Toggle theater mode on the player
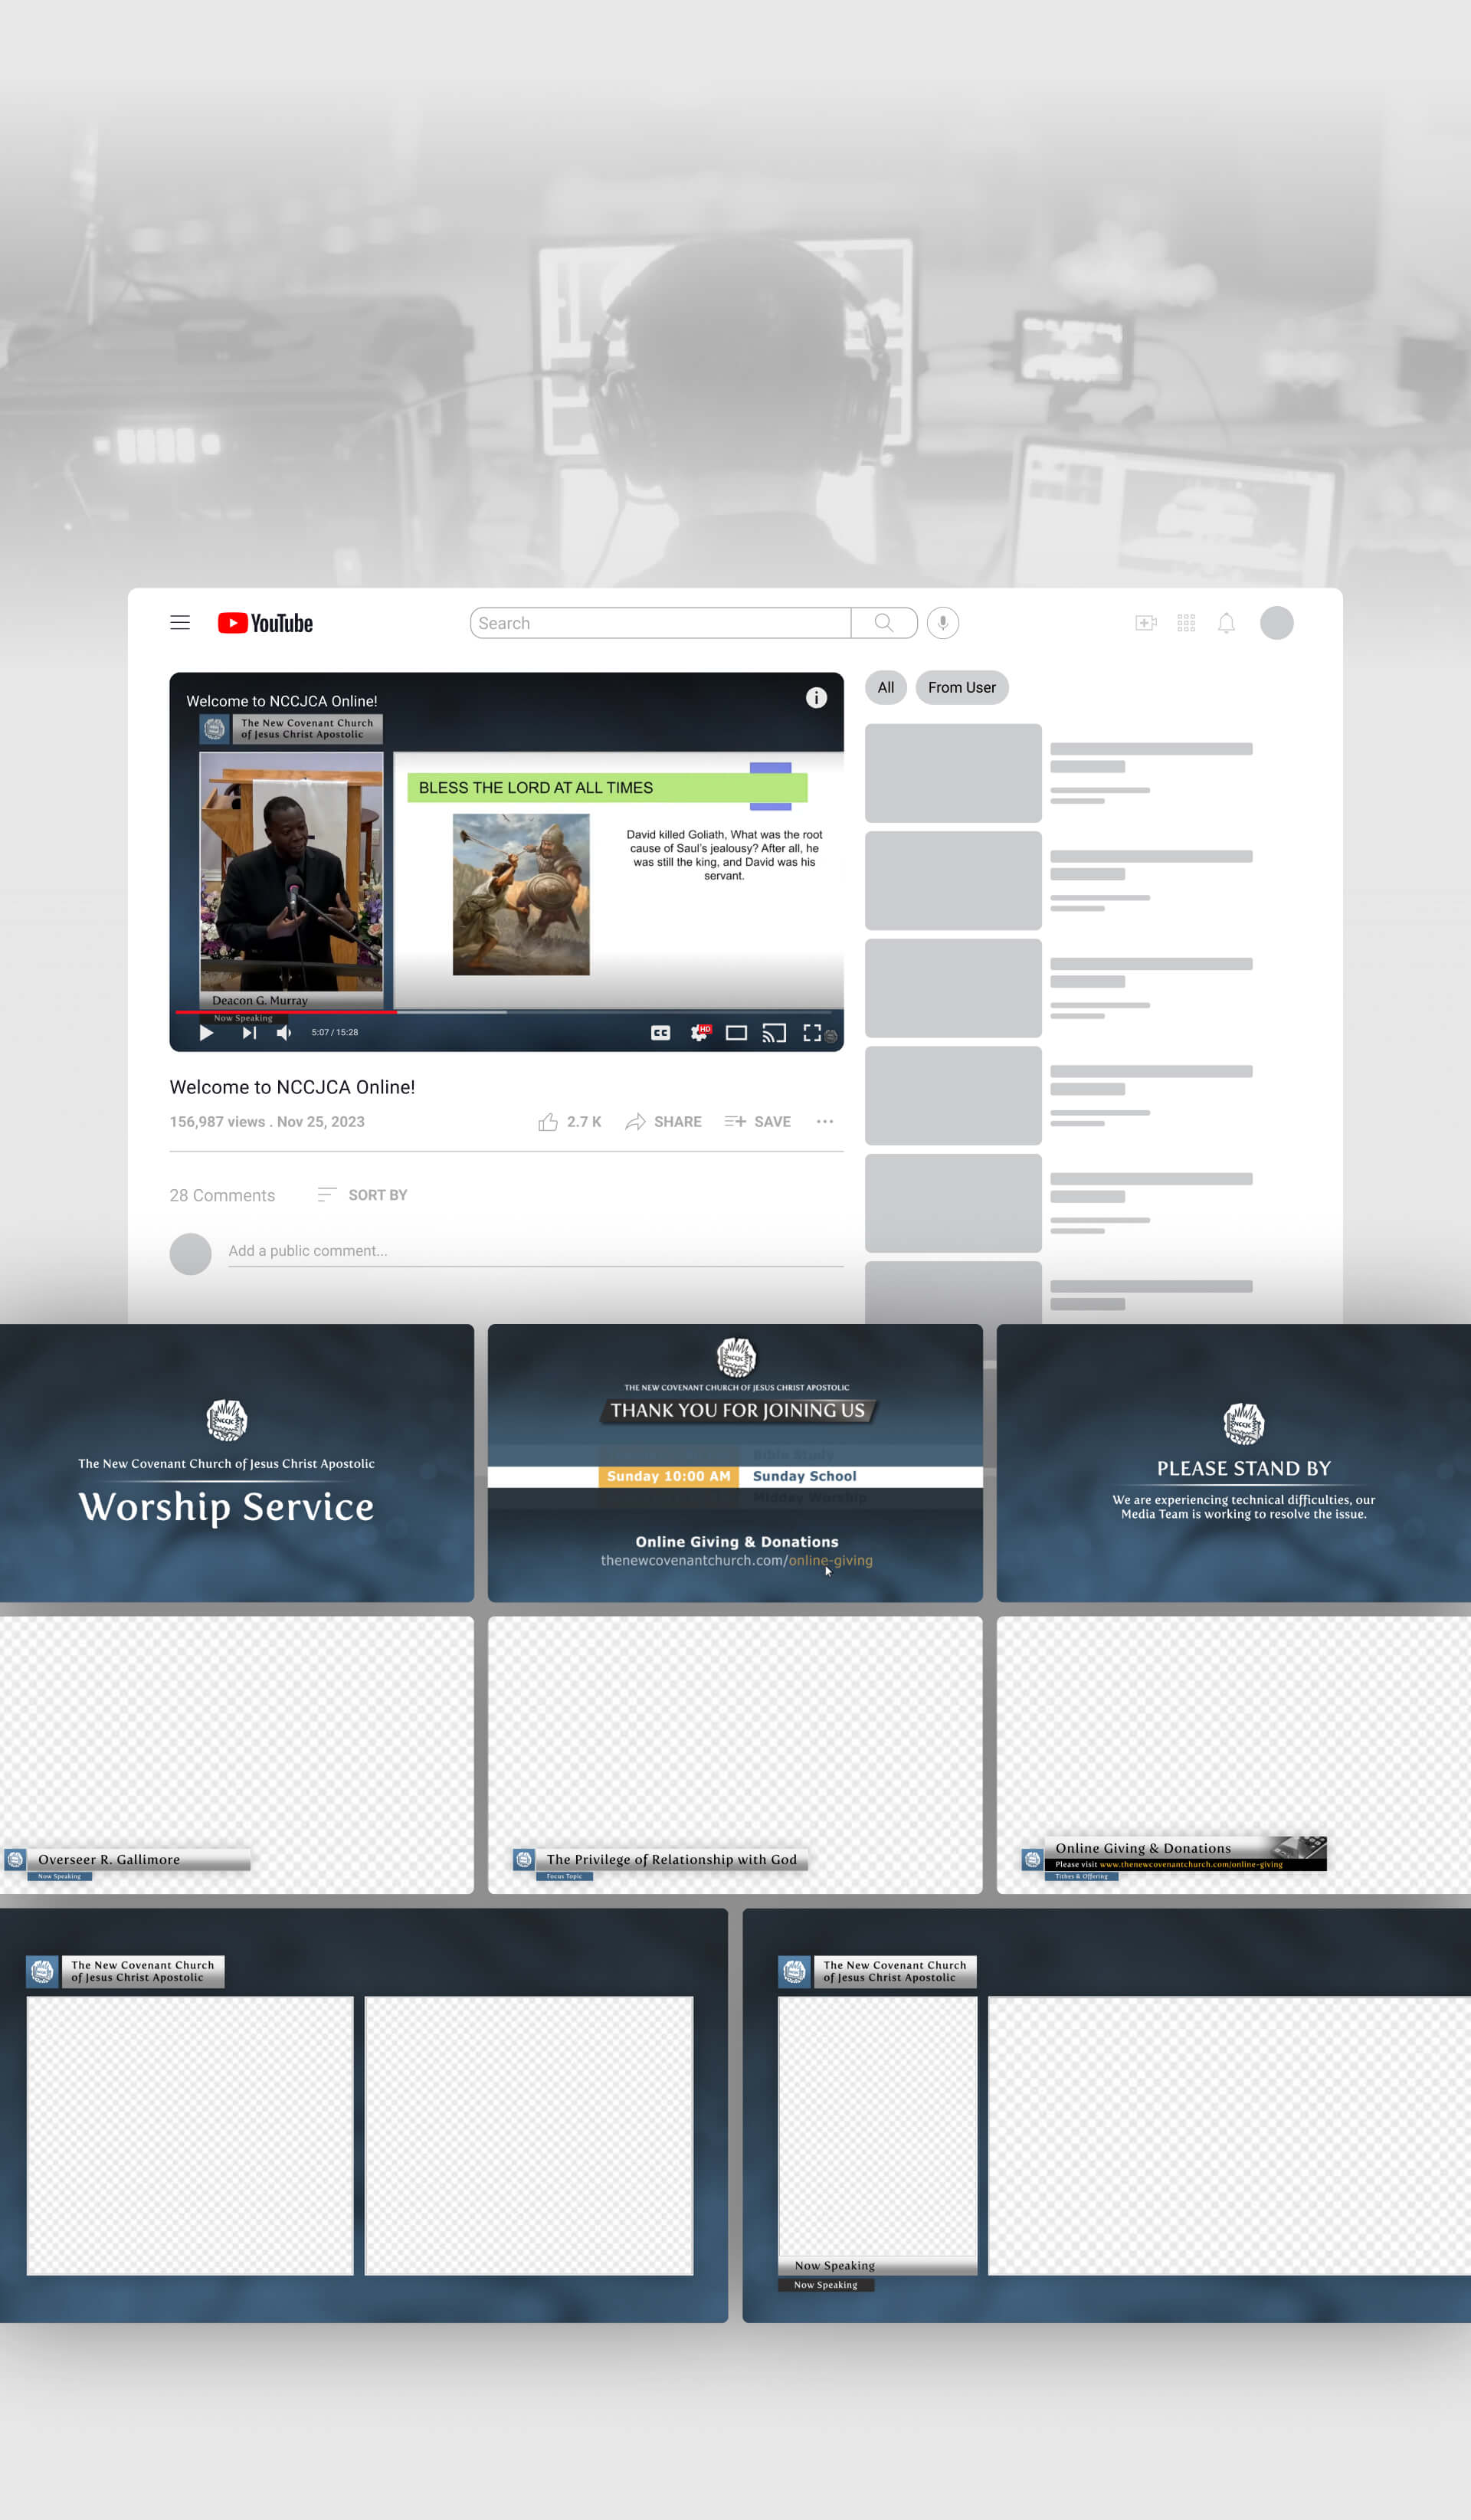Image resolution: width=1471 pixels, height=2520 pixels. point(736,1033)
